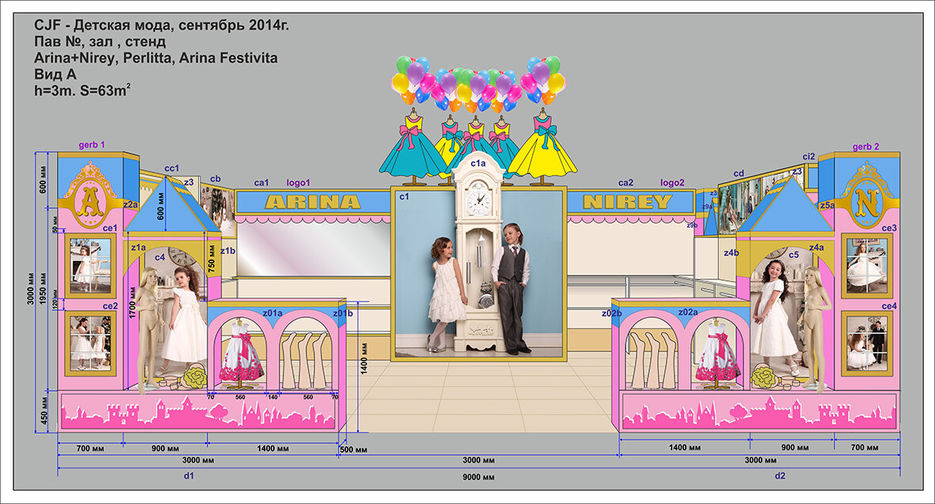Screen dimensions: 935x504
Task: Click the 'c1a' label above the clock
Action: (478, 162)
